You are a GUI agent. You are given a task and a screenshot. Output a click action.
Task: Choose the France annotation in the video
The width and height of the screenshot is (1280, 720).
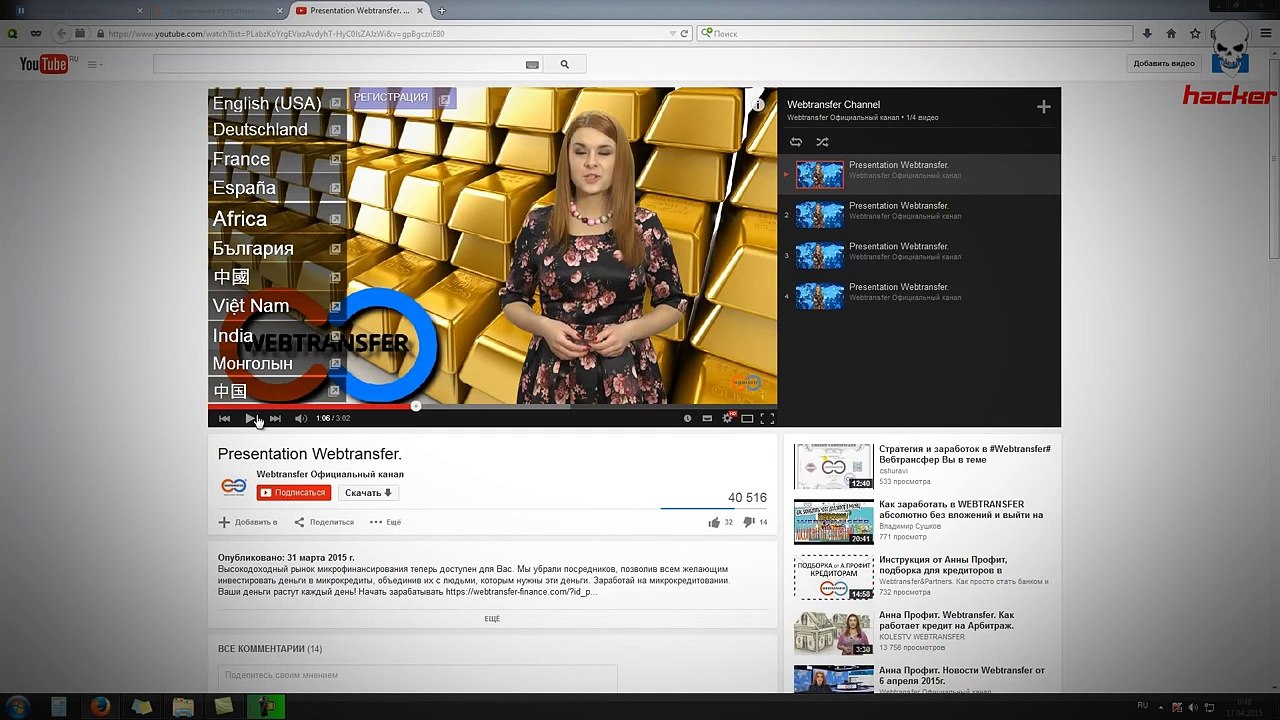coord(277,159)
